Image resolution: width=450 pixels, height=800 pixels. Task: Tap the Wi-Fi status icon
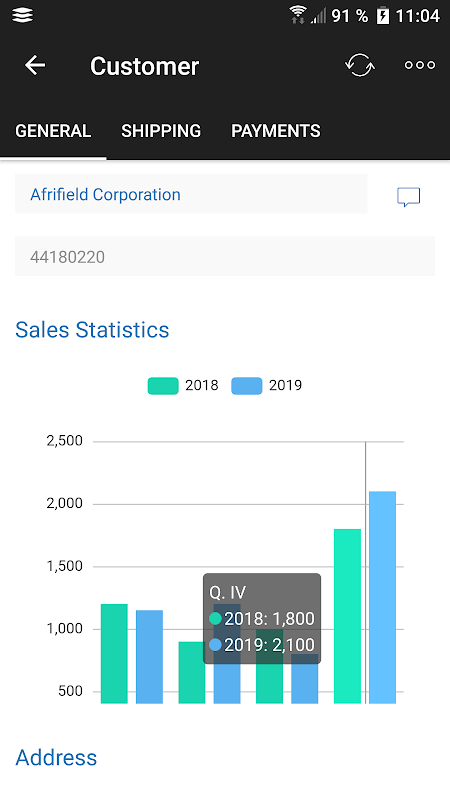click(x=297, y=15)
